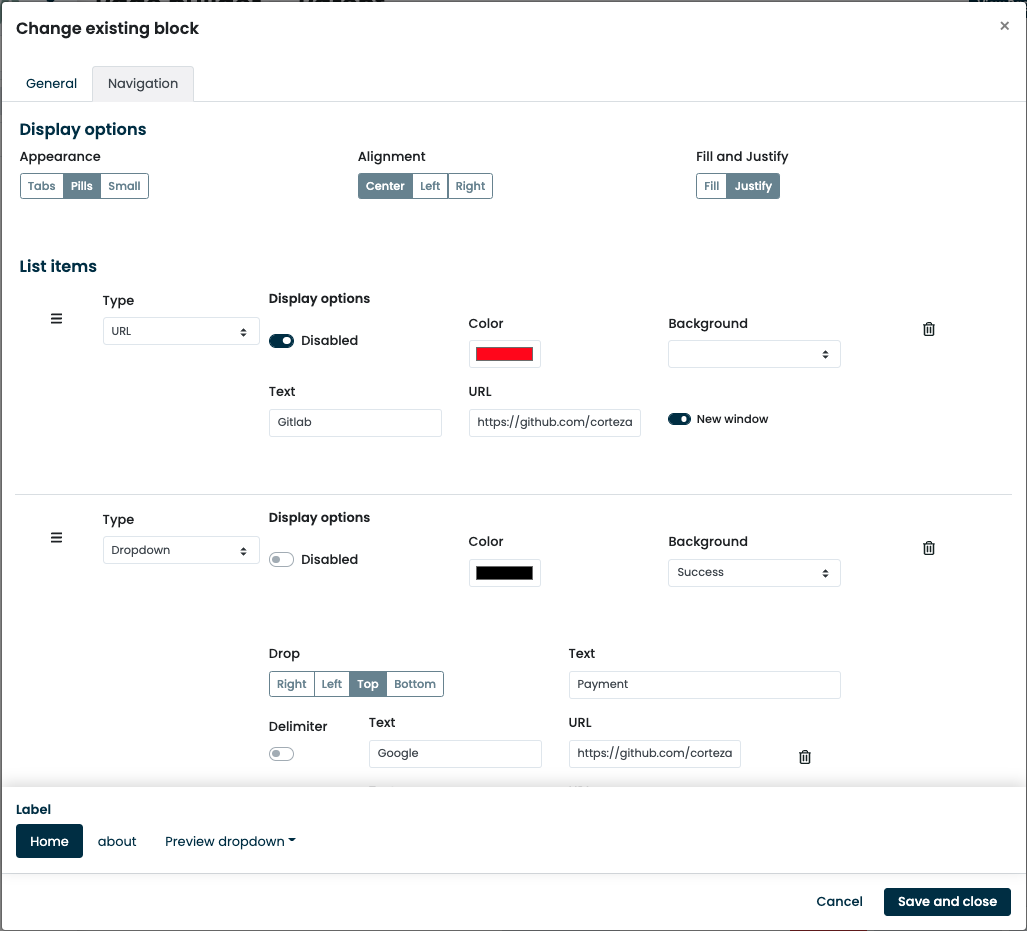
Task: Edit the Payment text field
Action: coord(704,685)
